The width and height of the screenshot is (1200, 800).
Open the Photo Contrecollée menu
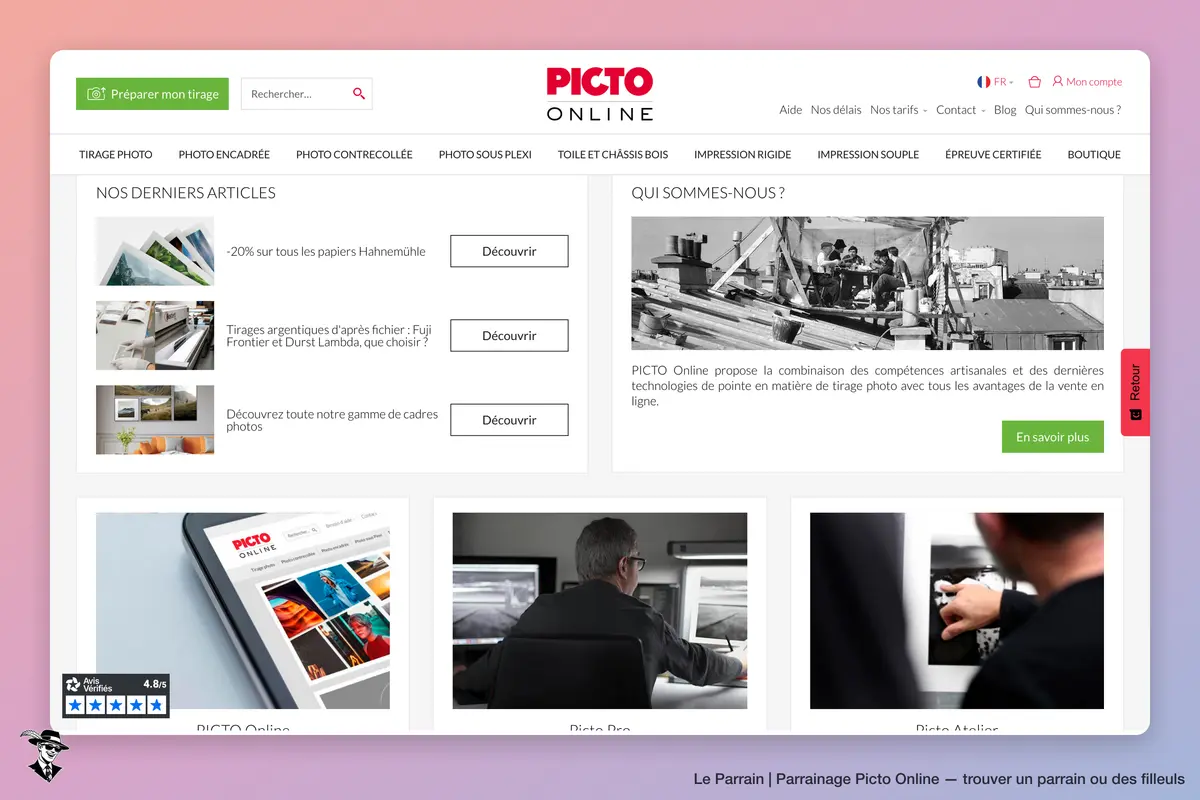click(x=354, y=155)
